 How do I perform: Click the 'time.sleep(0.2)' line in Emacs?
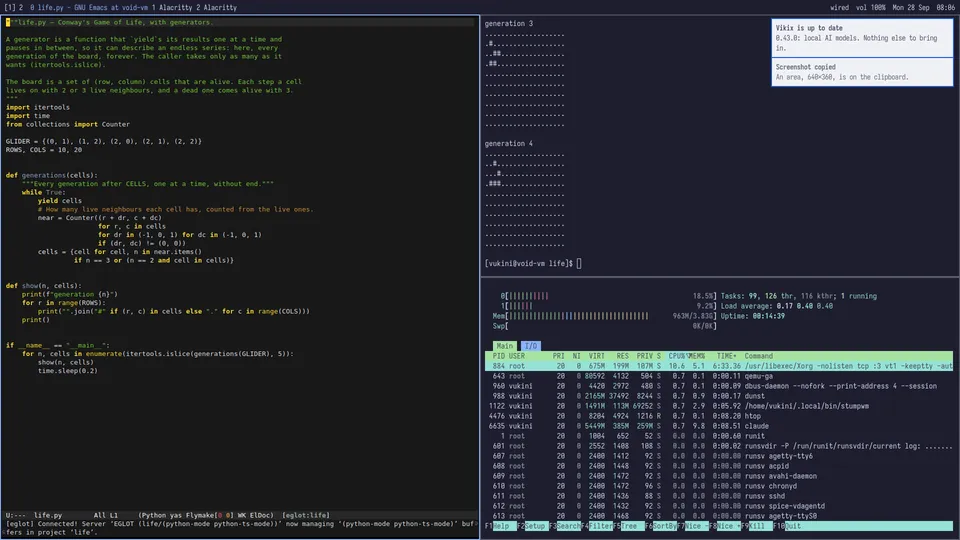[x=67, y=370]
